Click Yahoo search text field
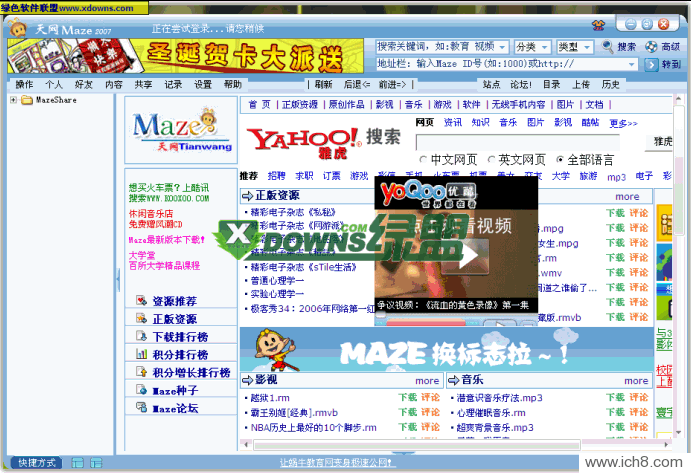 tap(517, 142)
